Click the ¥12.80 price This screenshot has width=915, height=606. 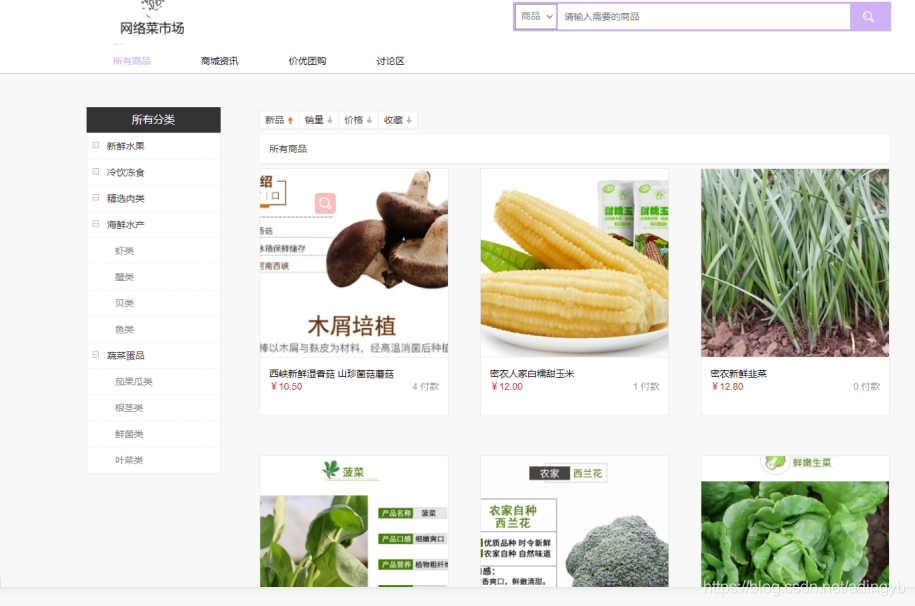tap(727, 386)
